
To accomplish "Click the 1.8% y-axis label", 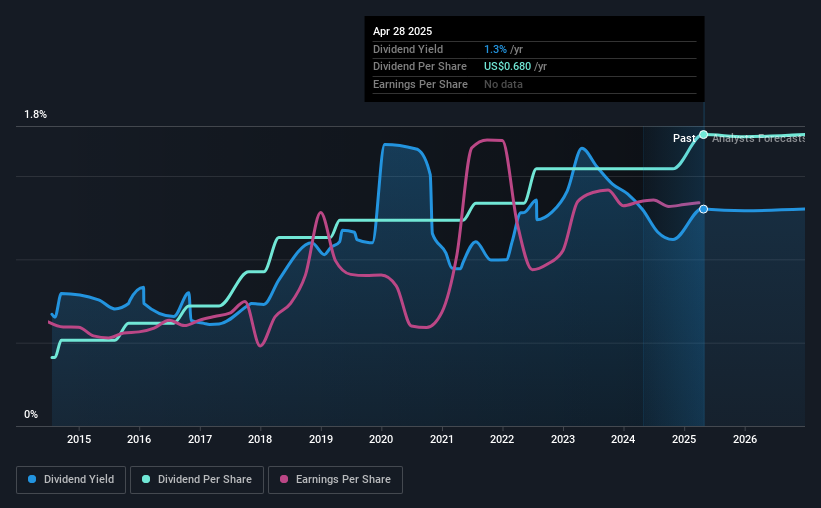I will [36, 115].
